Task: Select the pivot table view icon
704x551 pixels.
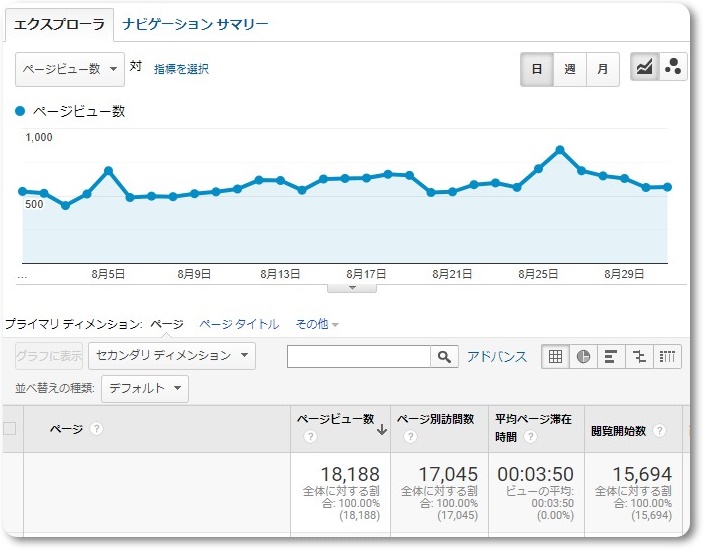Action: point(667,357)
